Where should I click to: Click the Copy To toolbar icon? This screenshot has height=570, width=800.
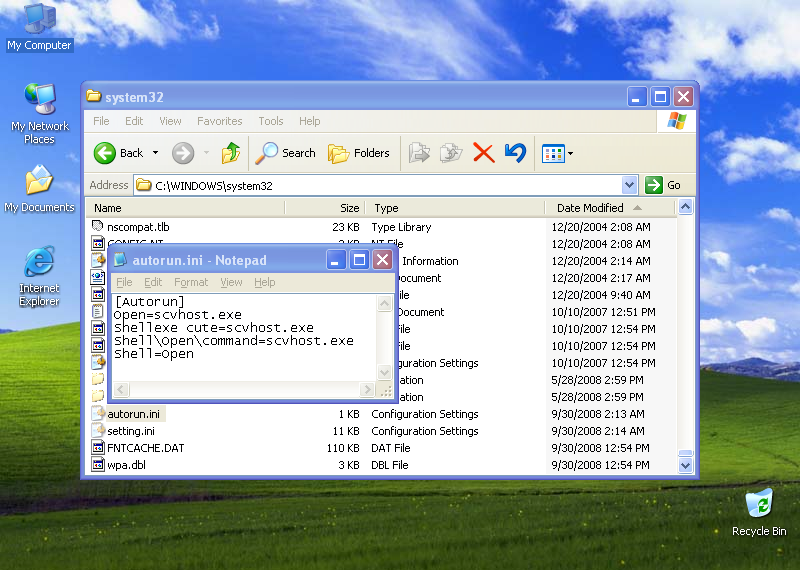click(x=451, y=153)
